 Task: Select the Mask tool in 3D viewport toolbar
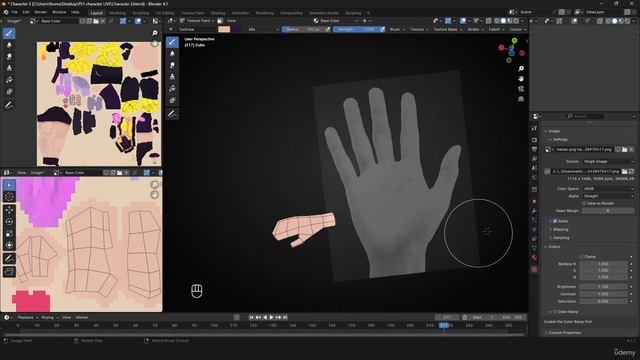tap(172, 100)
